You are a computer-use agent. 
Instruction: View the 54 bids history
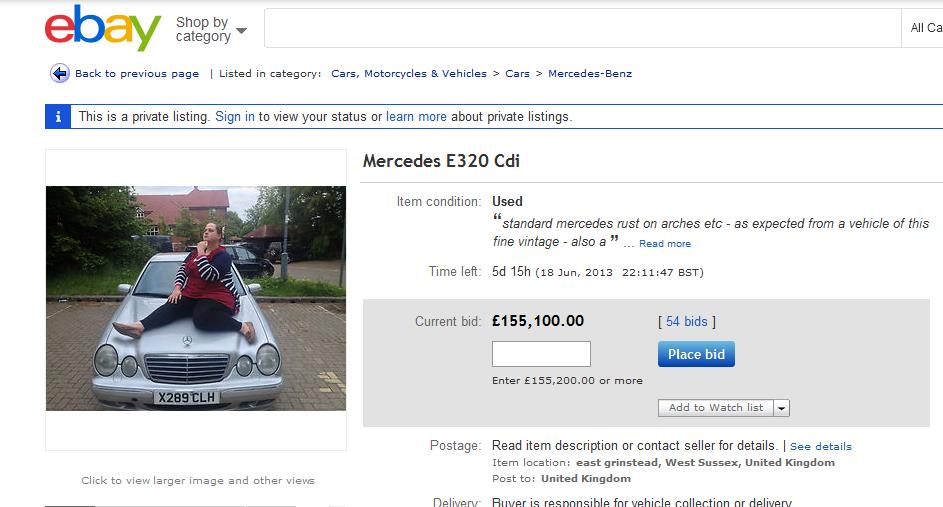(686, 321)
